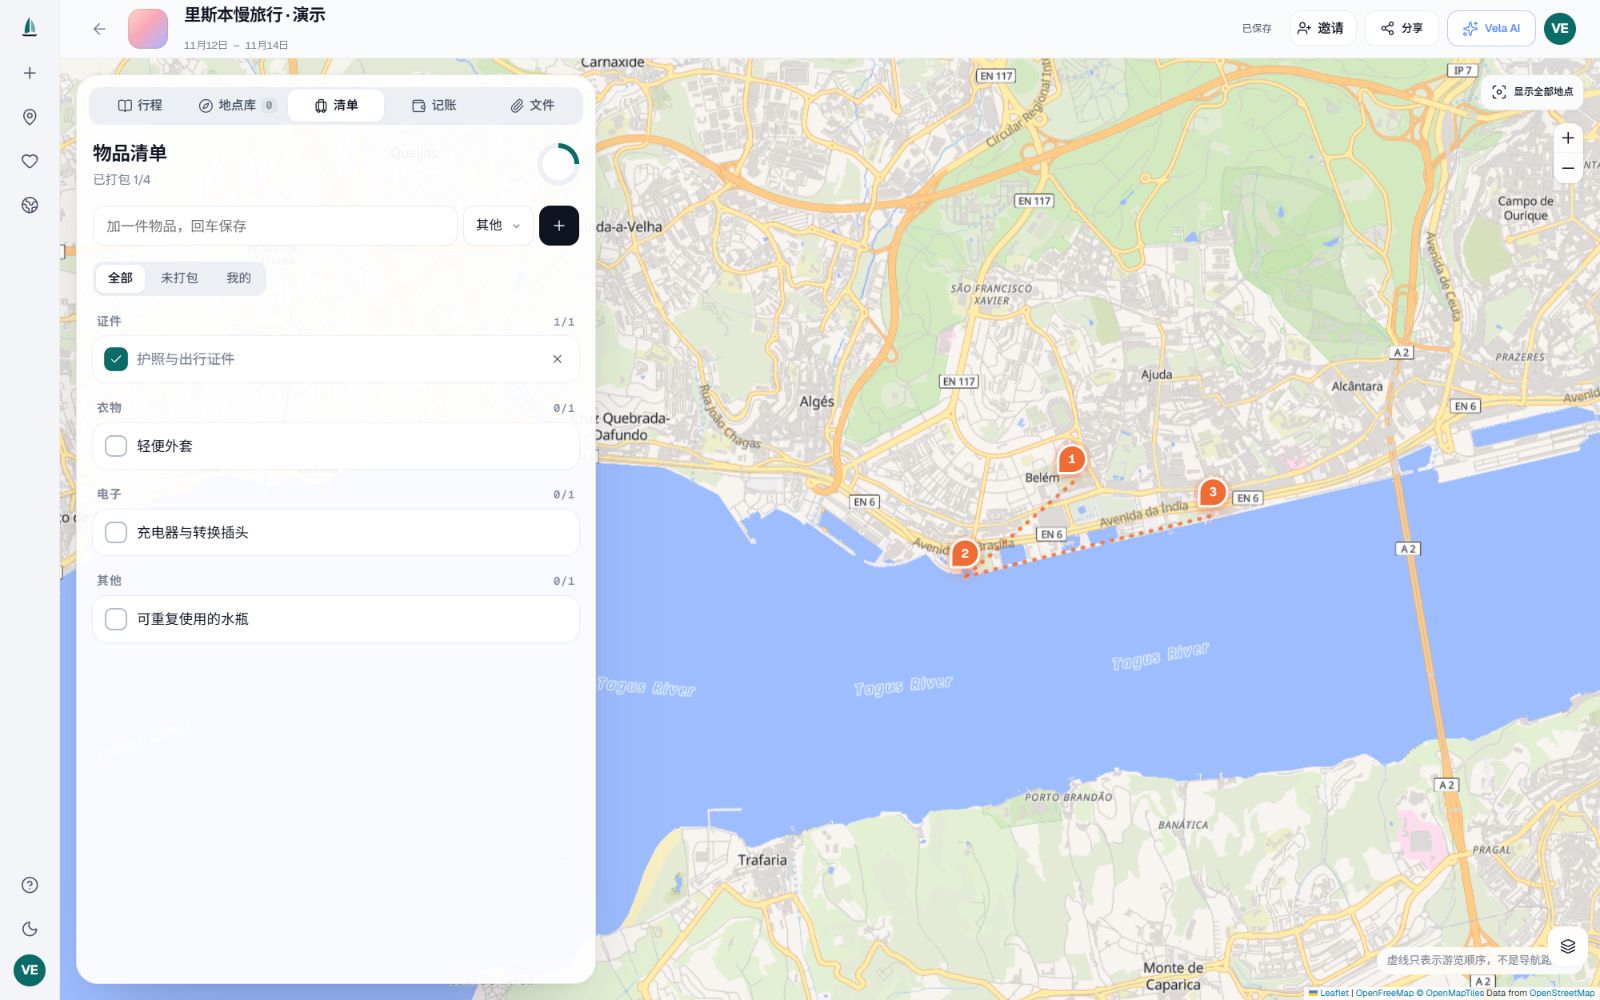Click map marker number 2
Viewport: 1600px width, 1000px height.
pos(965,553)
